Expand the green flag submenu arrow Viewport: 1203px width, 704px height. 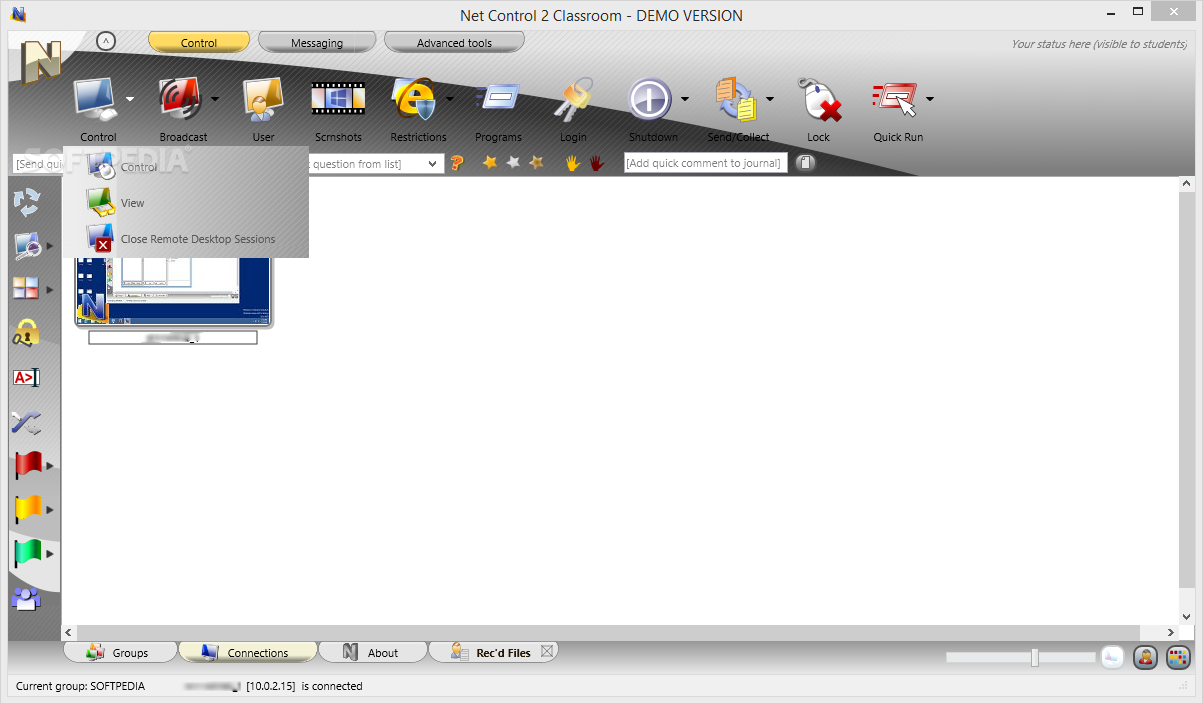[49, 553]
